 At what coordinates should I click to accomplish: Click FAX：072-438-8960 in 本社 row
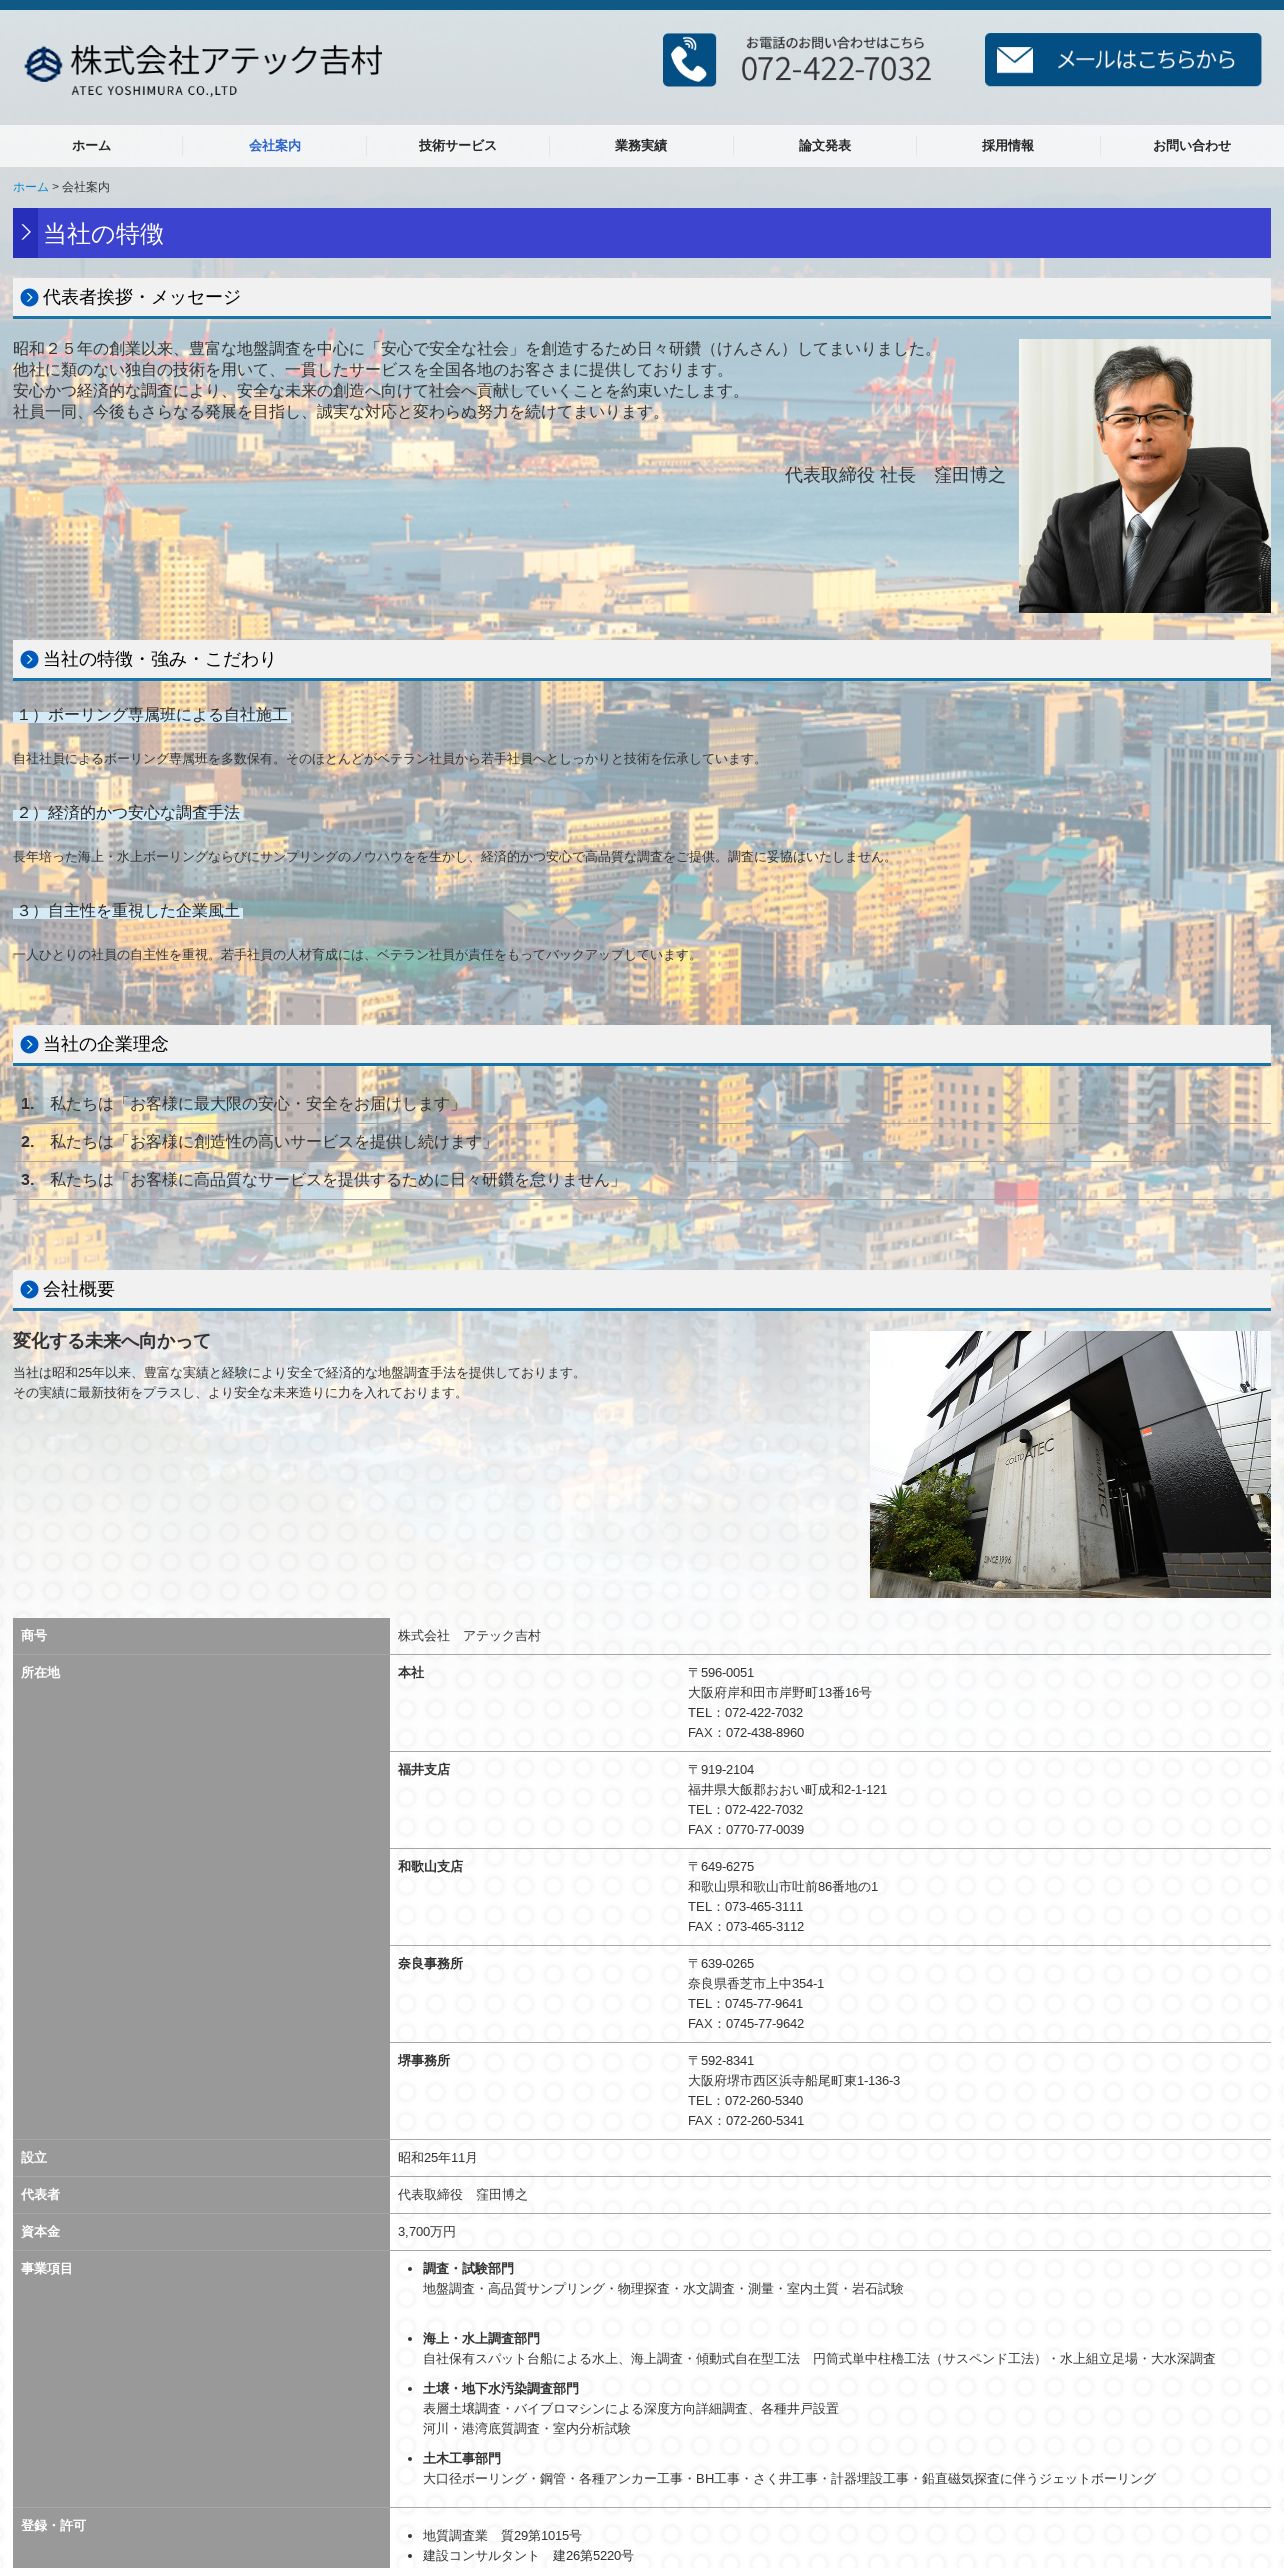click(746, 1733)
